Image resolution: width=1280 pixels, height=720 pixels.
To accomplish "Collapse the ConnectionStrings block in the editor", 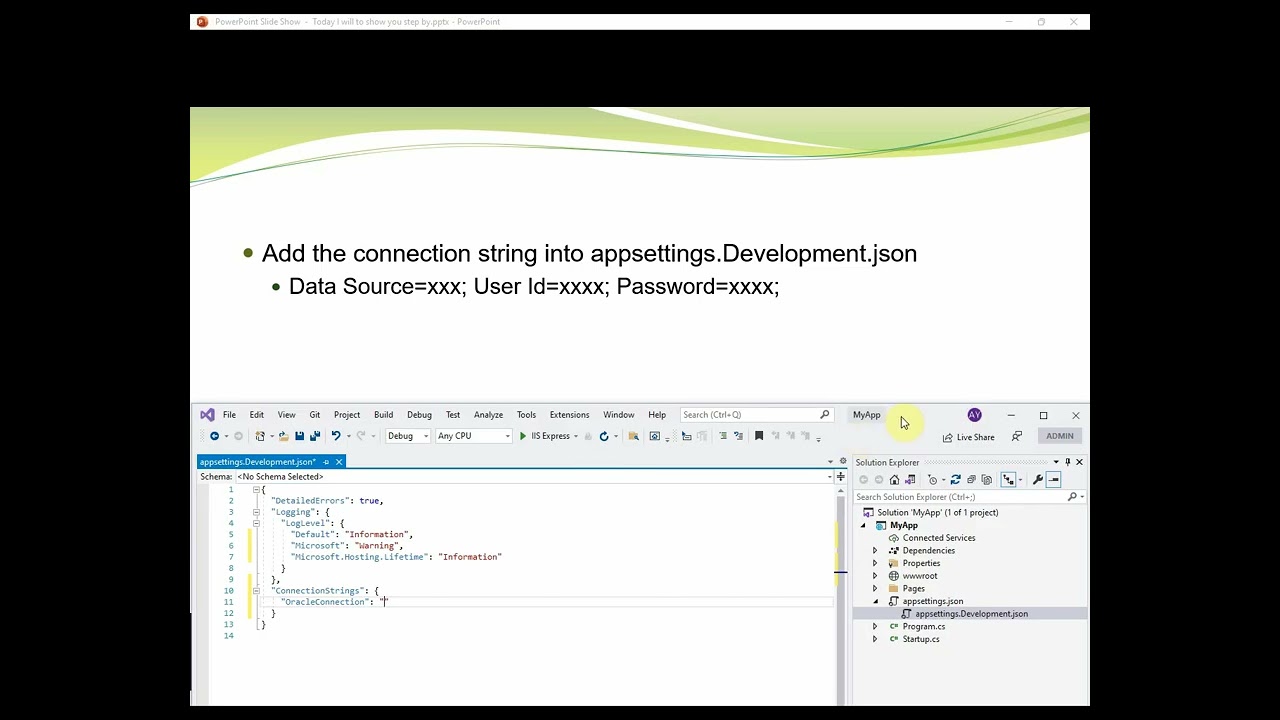I will tap(256, 591).
